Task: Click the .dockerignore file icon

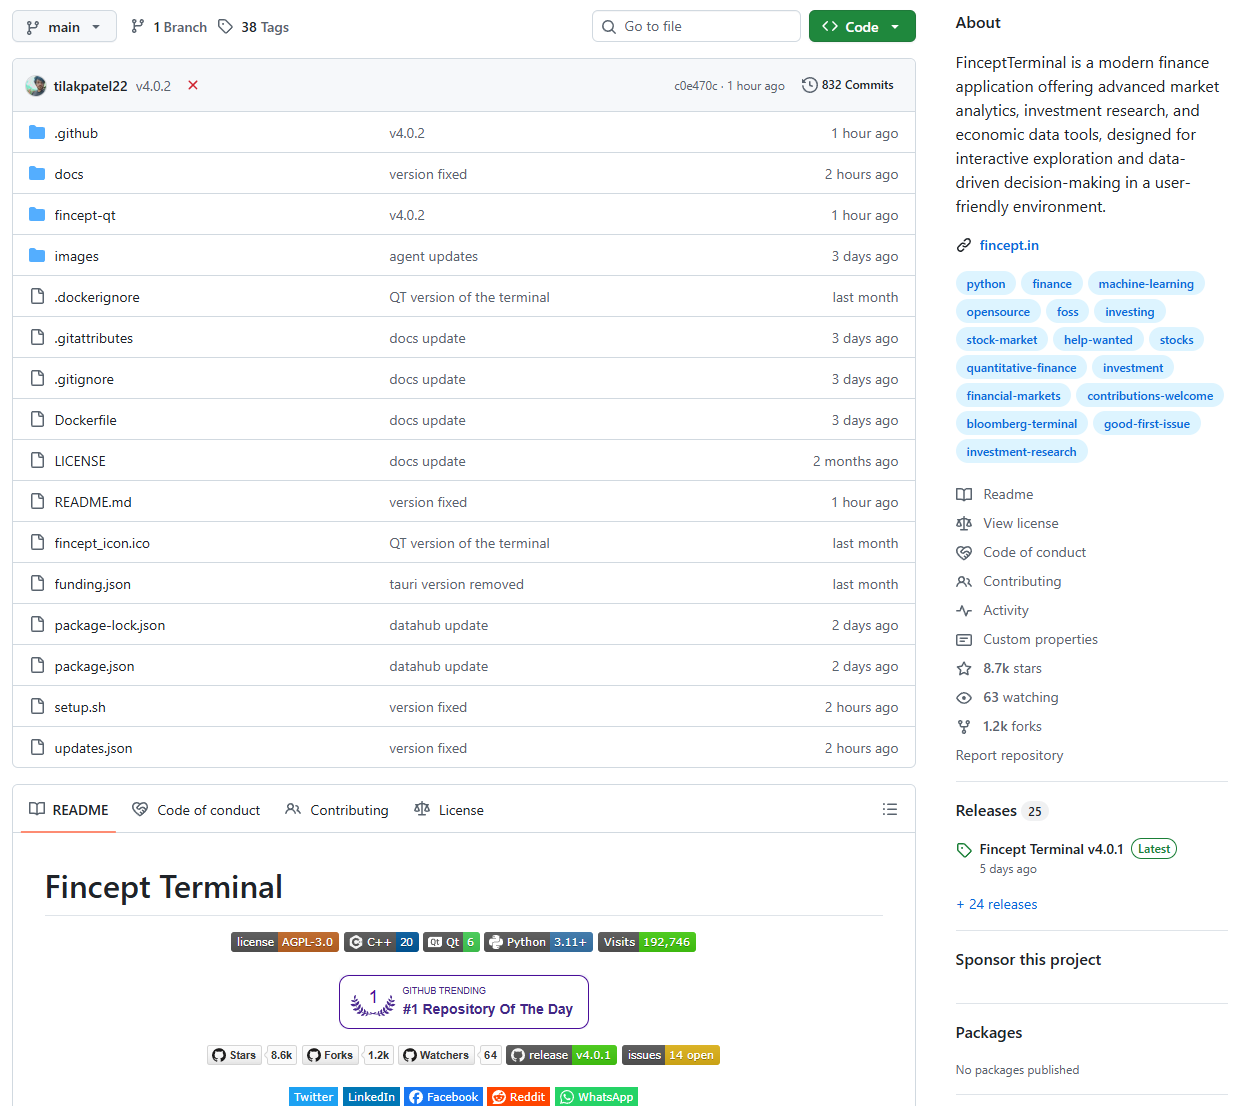Action: point(38,296)
